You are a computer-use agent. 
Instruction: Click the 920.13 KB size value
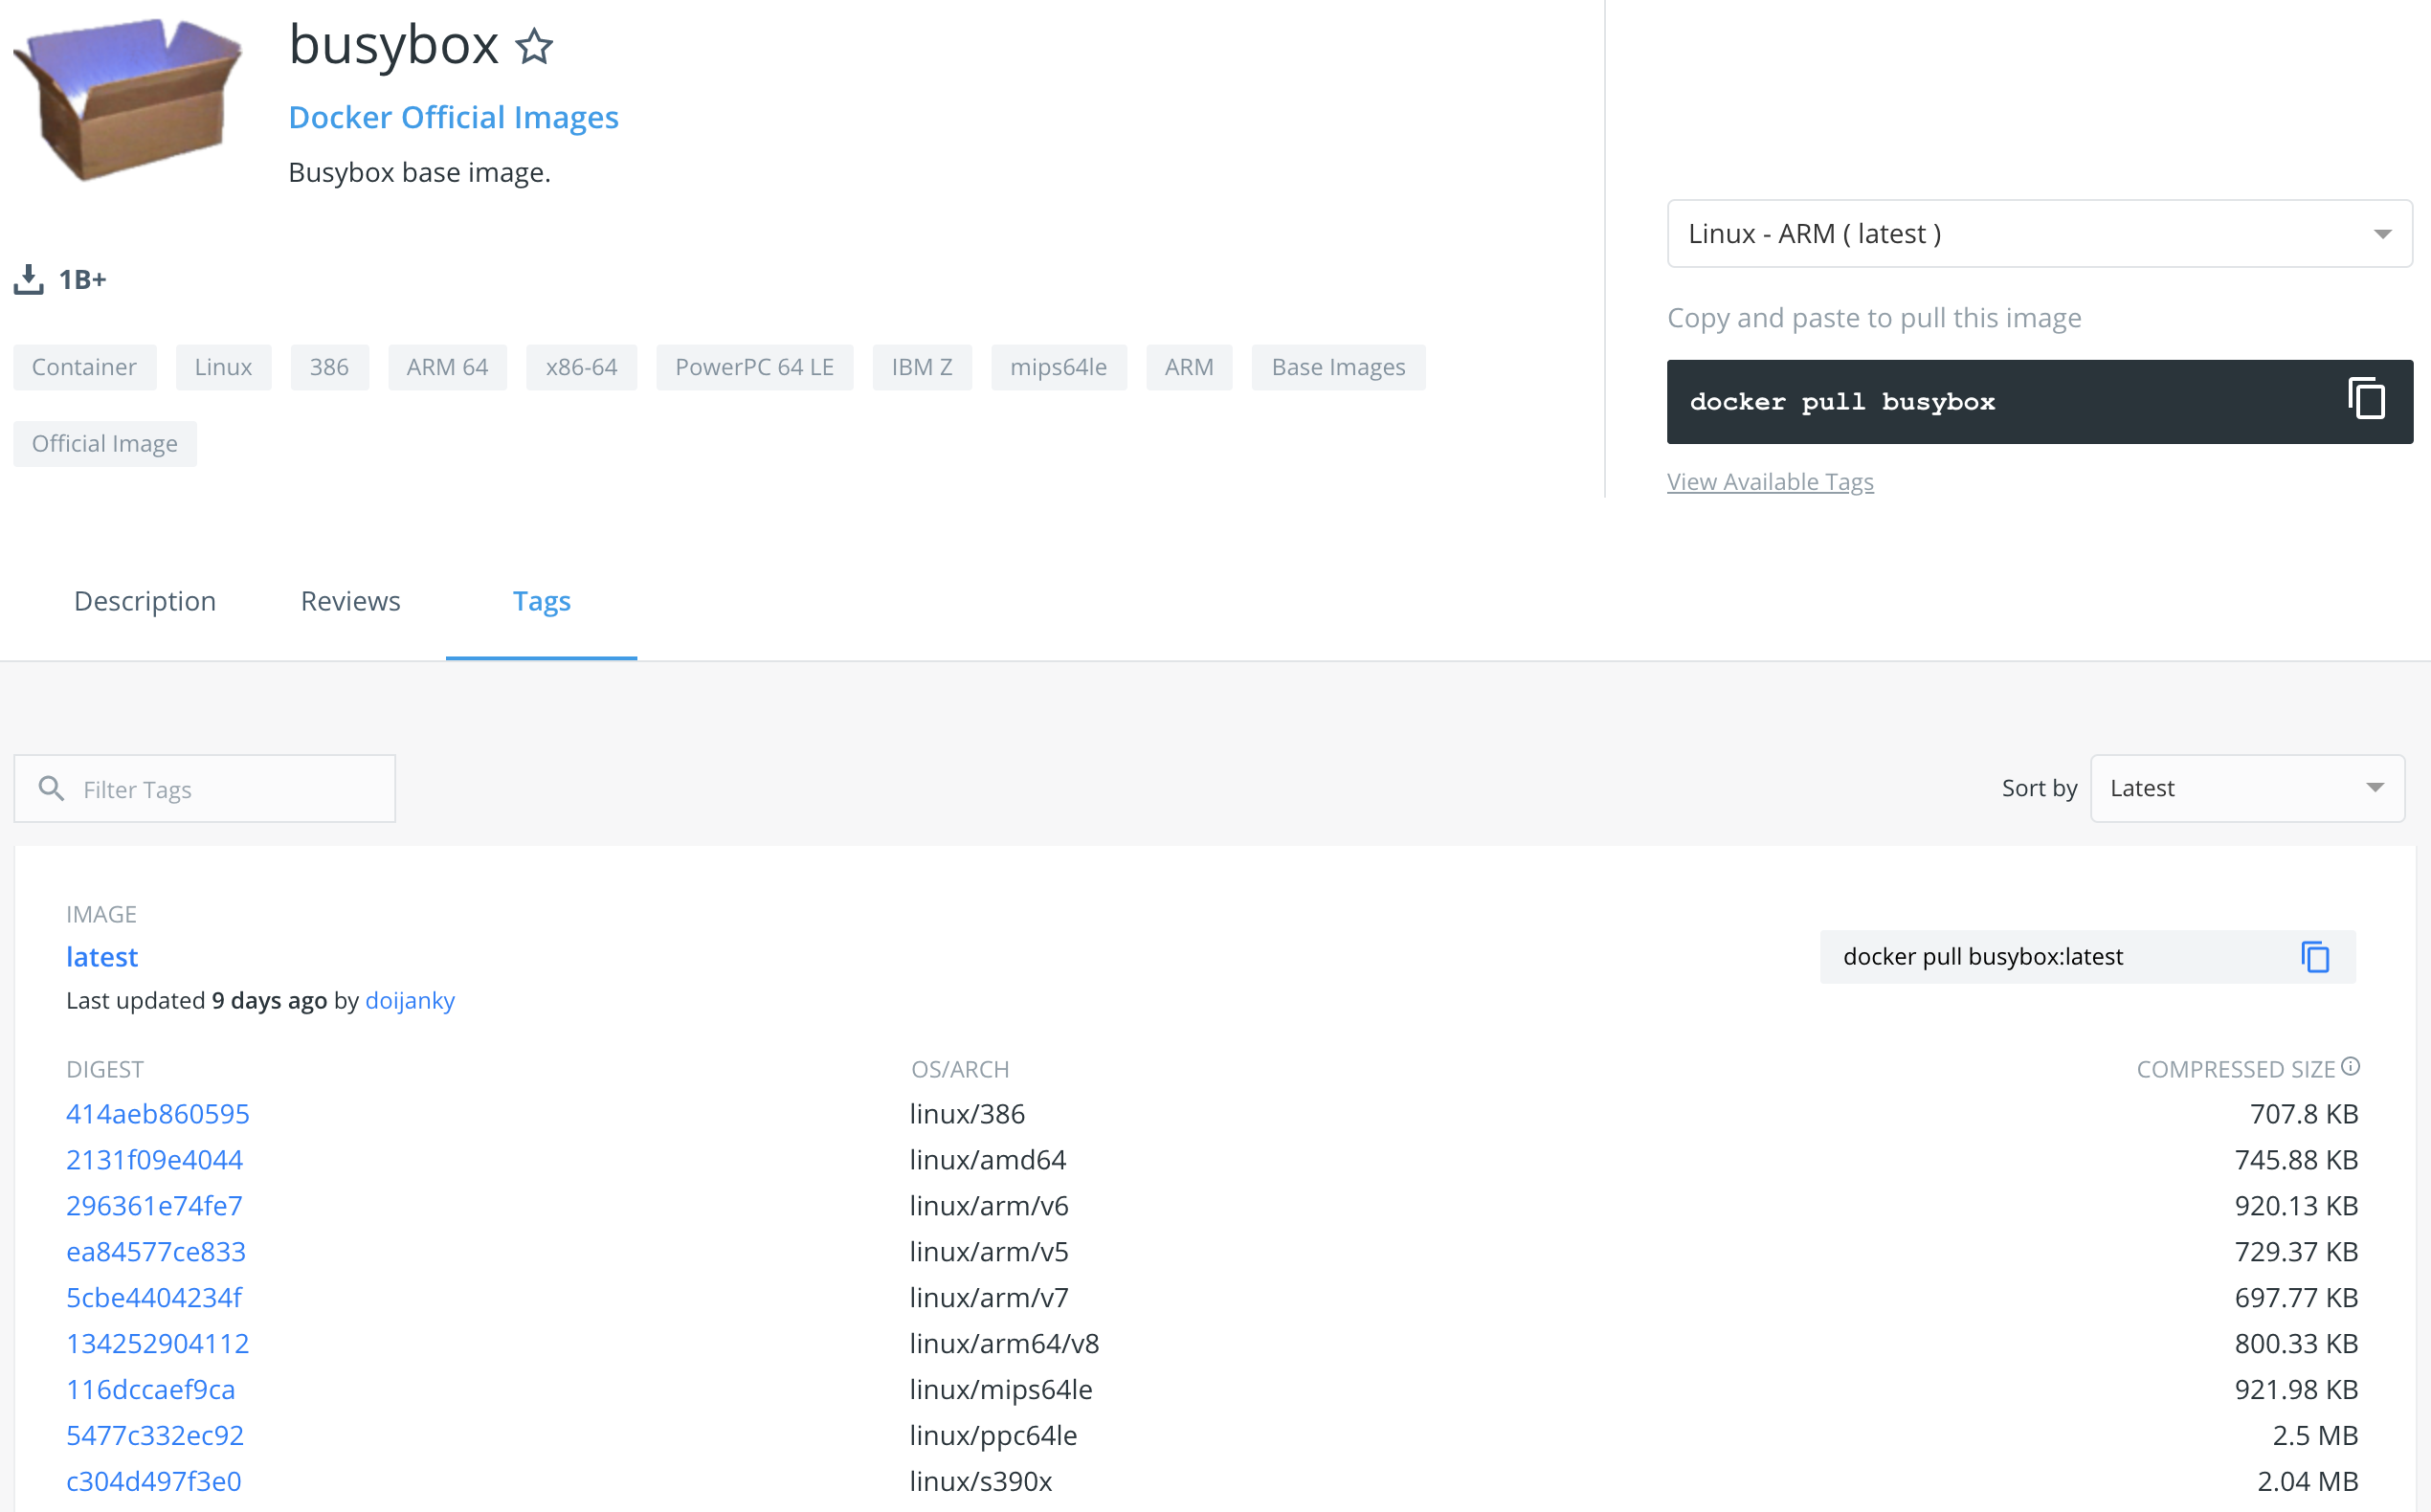pyautogui.click(x=2296, y=1206)
